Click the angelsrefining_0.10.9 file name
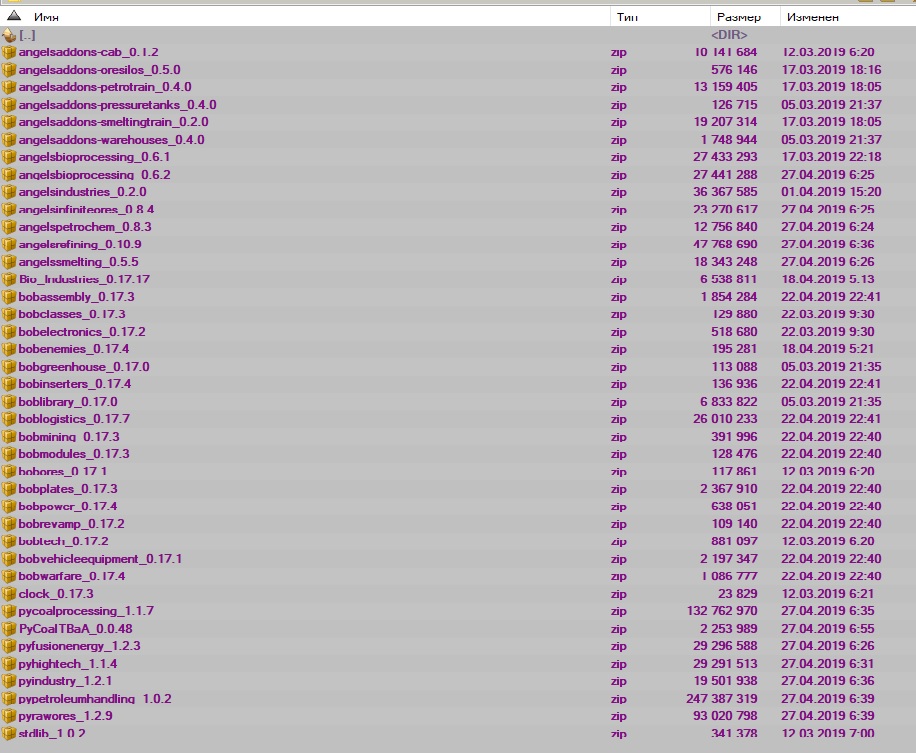Viewport: 916px width, 753px height. point(80,244)
